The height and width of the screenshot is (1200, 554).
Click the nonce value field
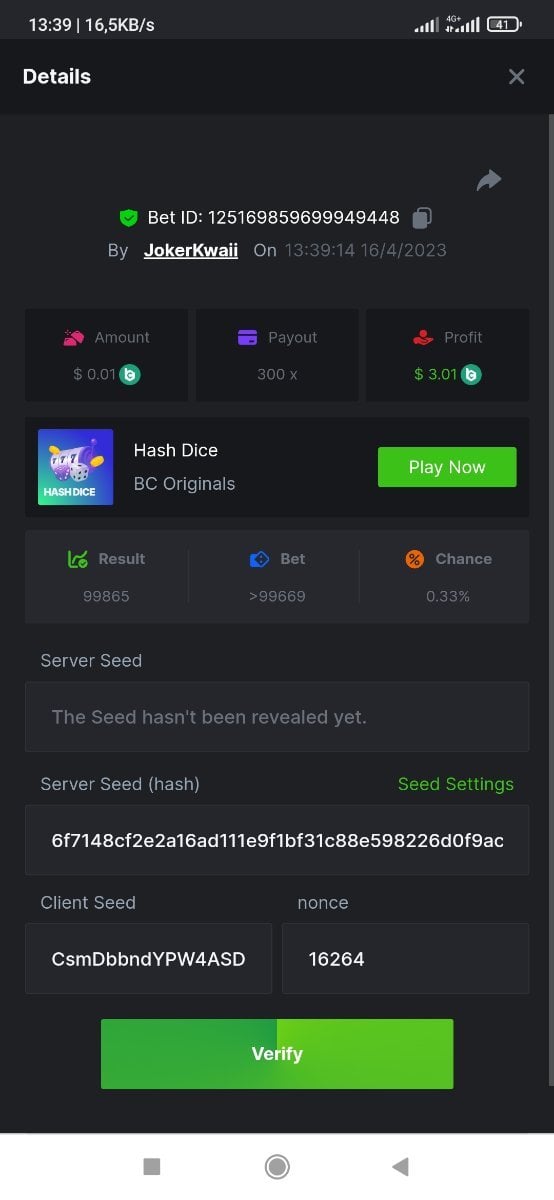pyautogui.click(x=405, y=958)
